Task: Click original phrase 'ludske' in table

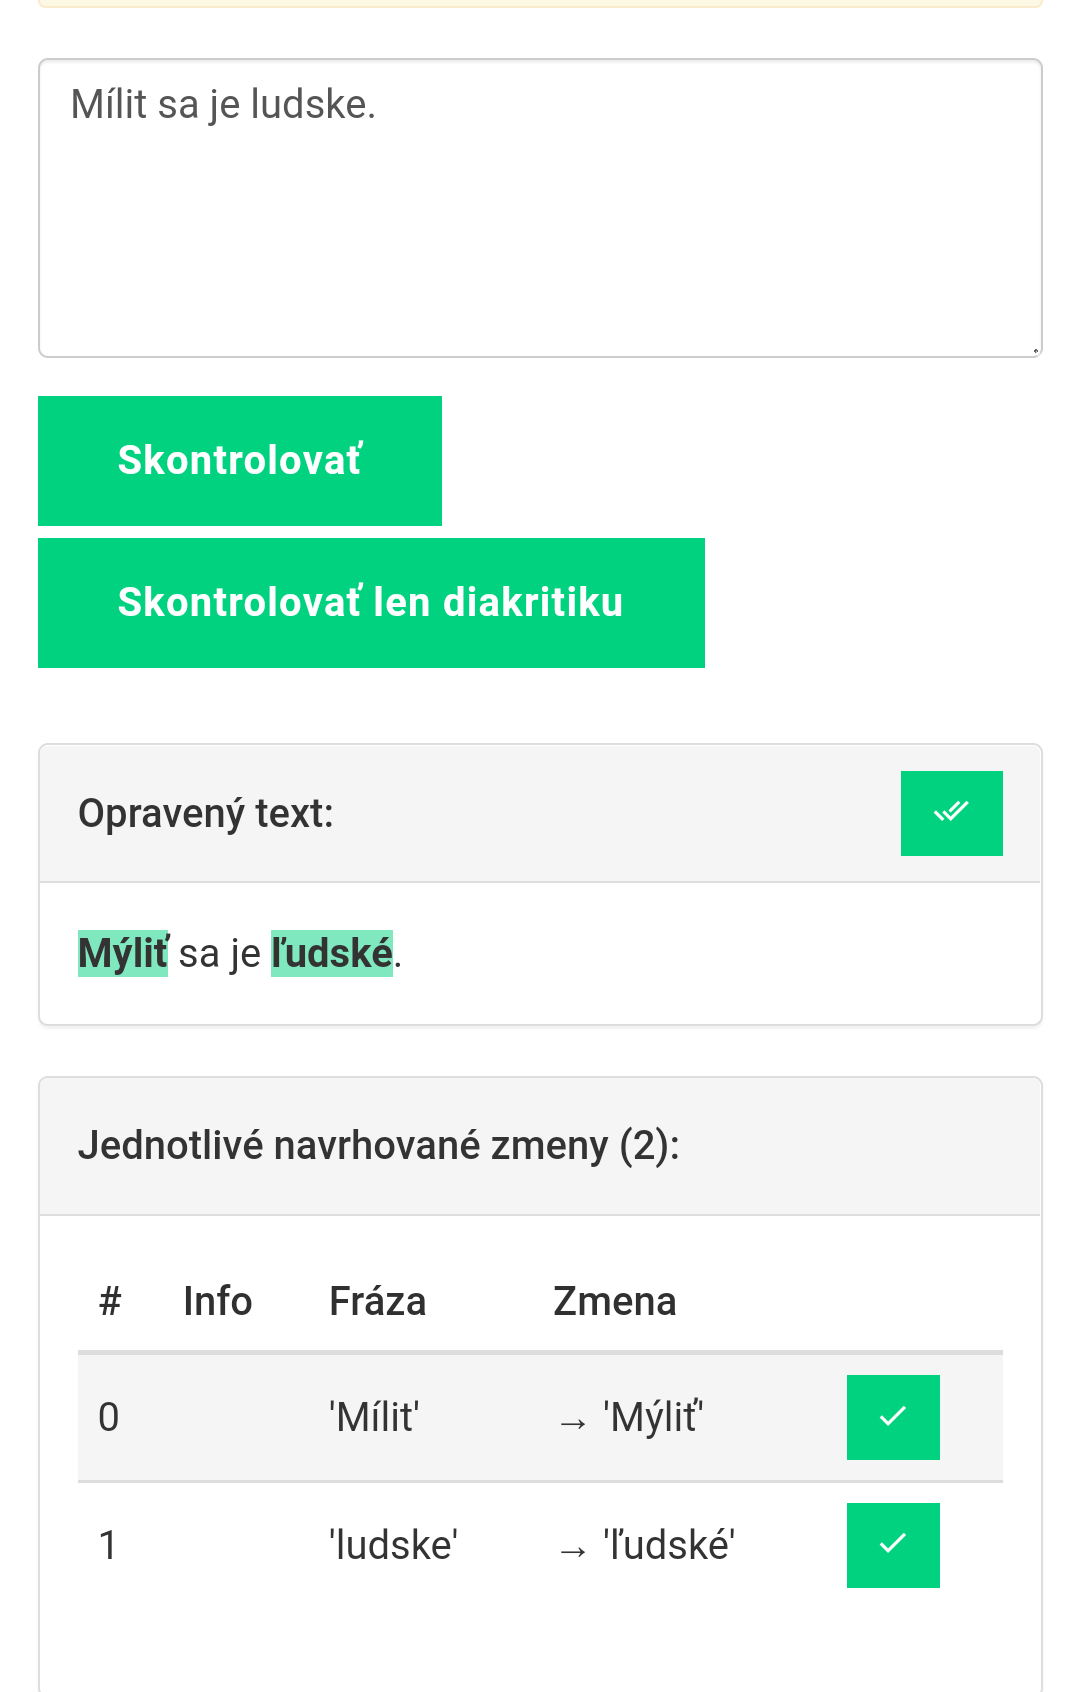Action: click(393, 1545)
